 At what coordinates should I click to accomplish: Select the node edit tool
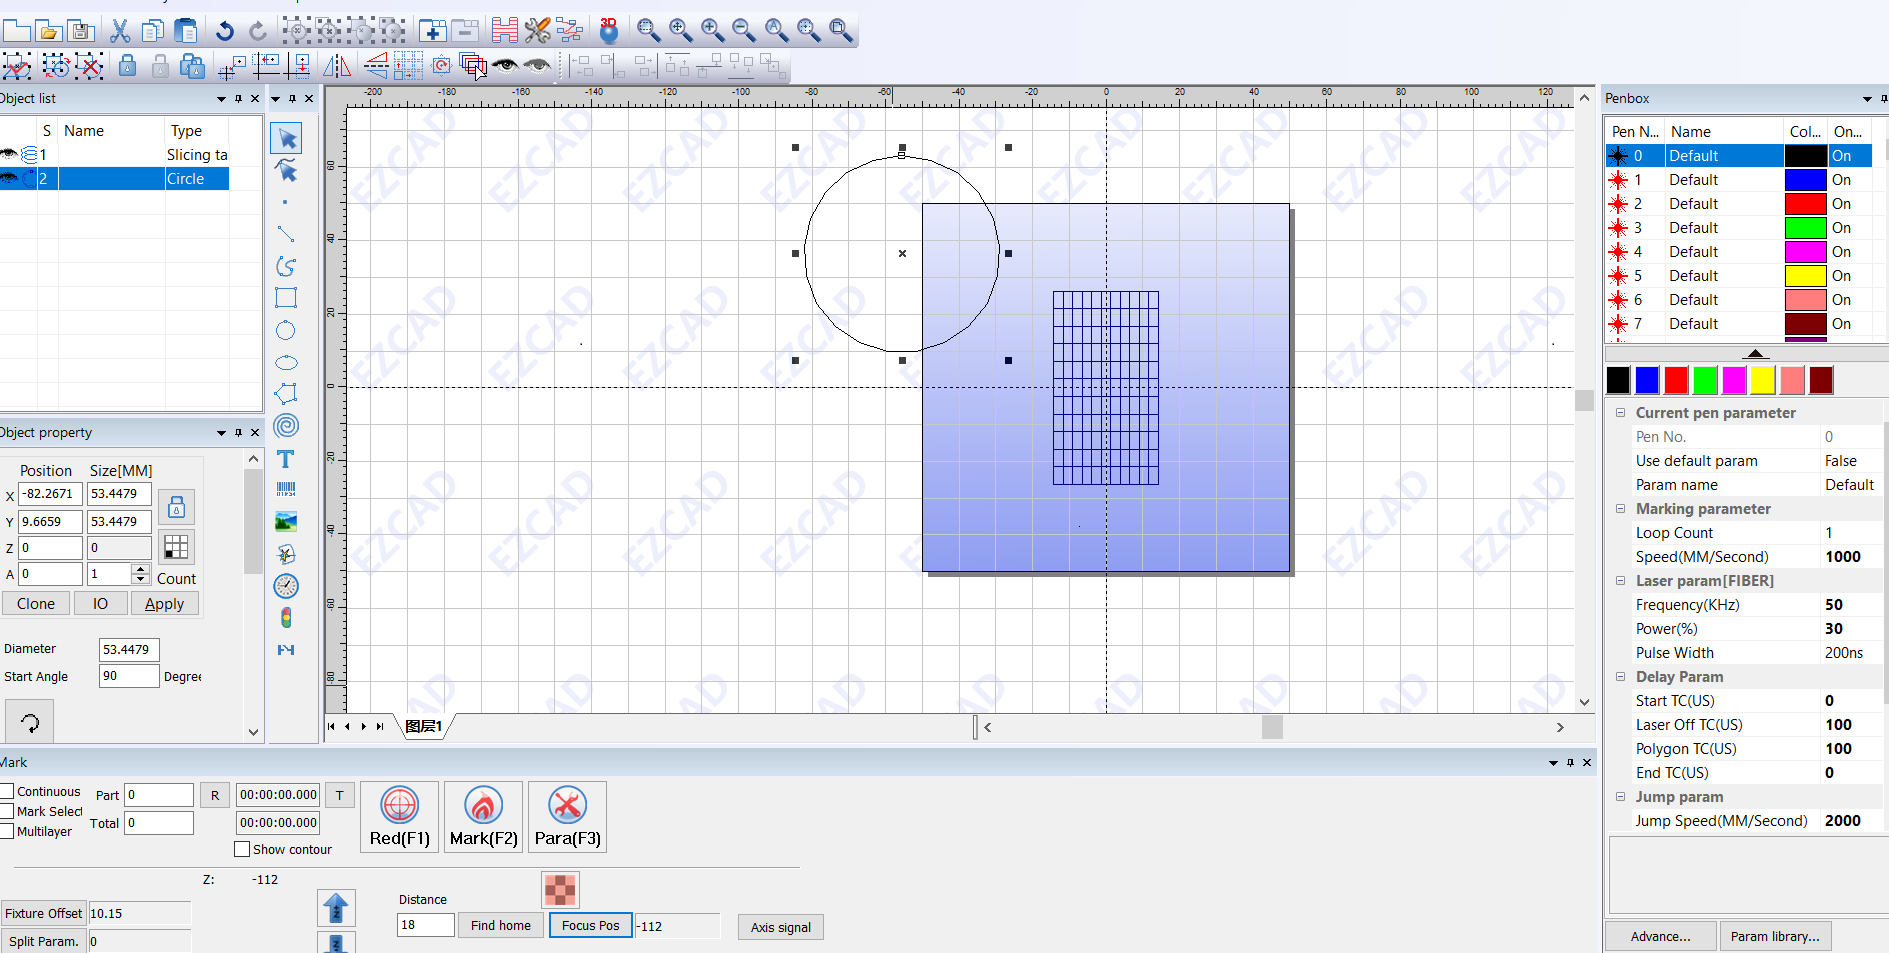(286, 170)
